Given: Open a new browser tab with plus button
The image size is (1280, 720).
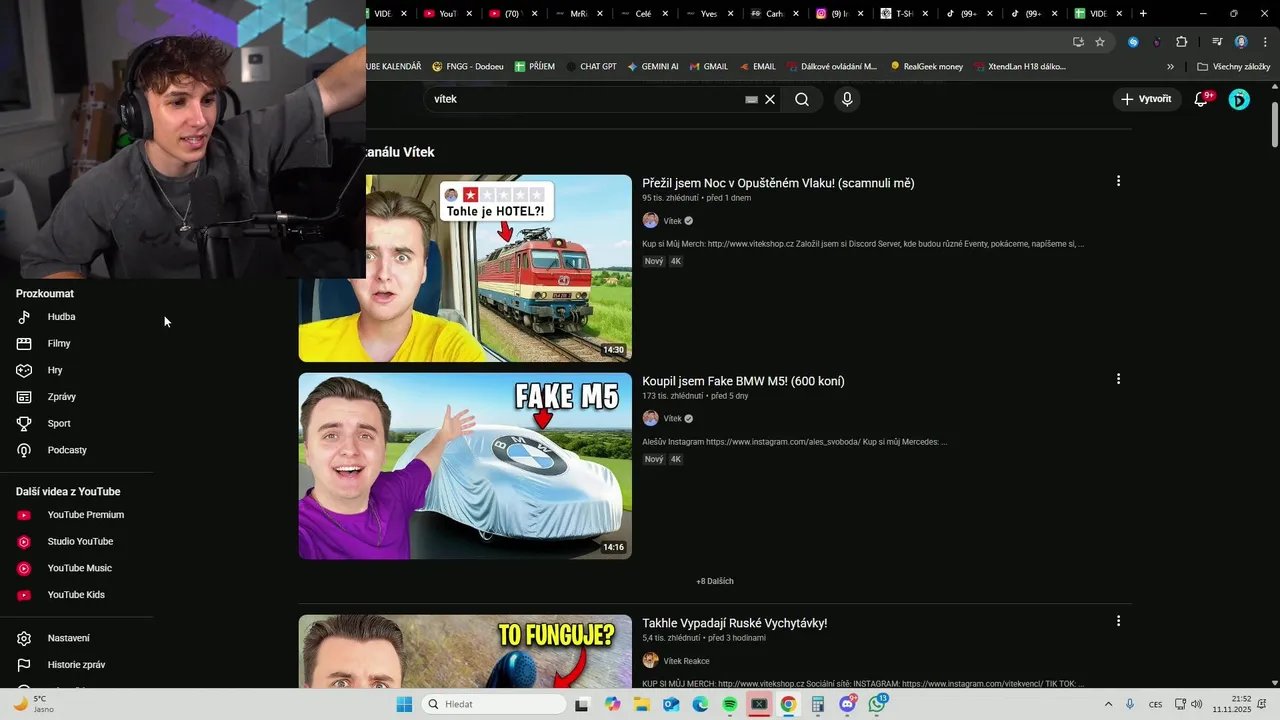Looking at the screenshot, I should pos(1143,14).
